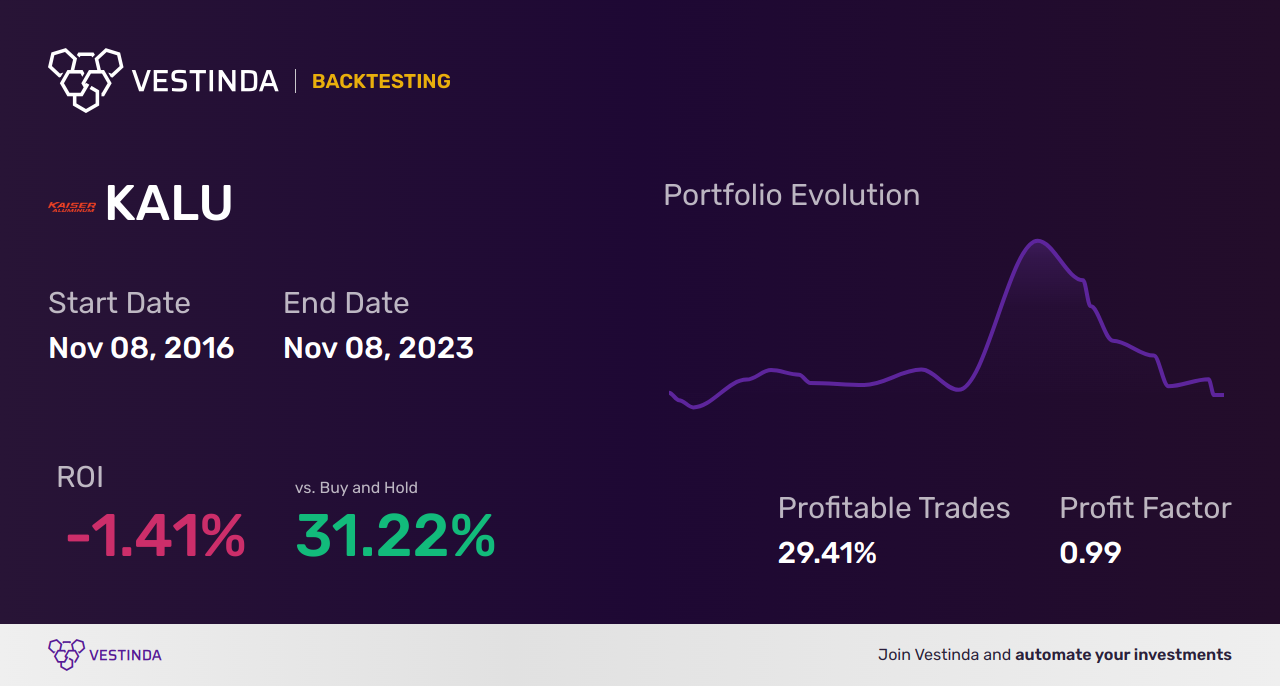Select the VESTINDA header brand name
Screen dimensions: 1280x686
click(x=205, y=81)
